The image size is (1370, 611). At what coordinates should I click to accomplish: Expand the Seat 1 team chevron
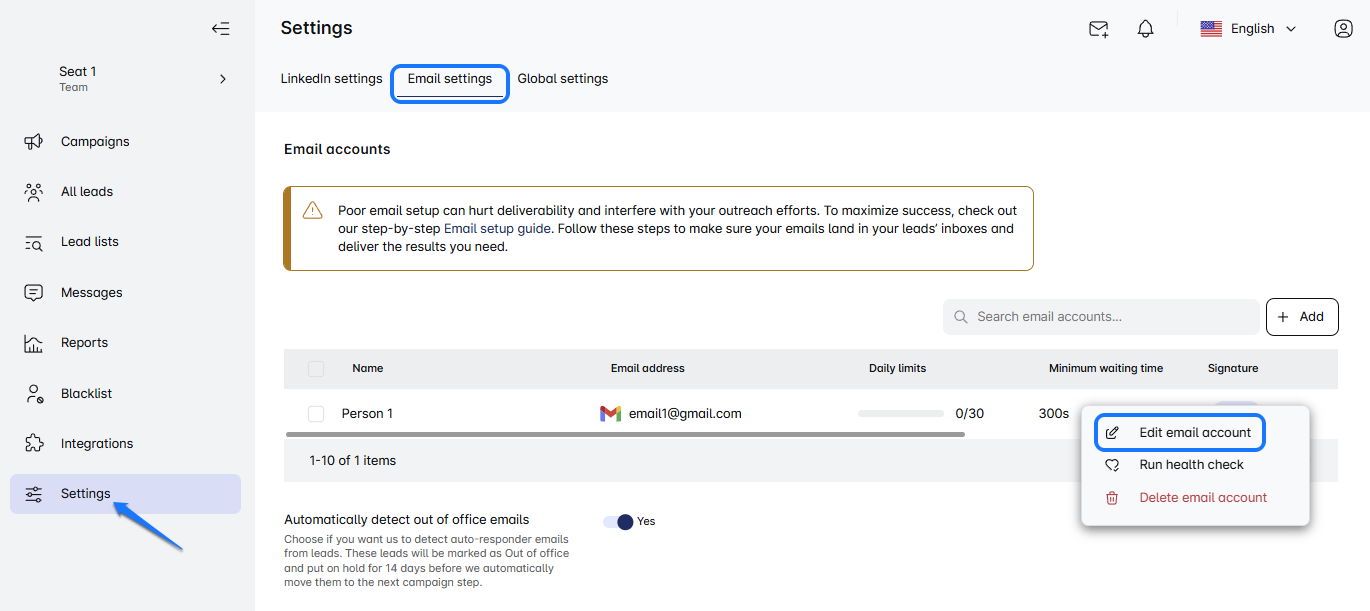click(223, 79)
